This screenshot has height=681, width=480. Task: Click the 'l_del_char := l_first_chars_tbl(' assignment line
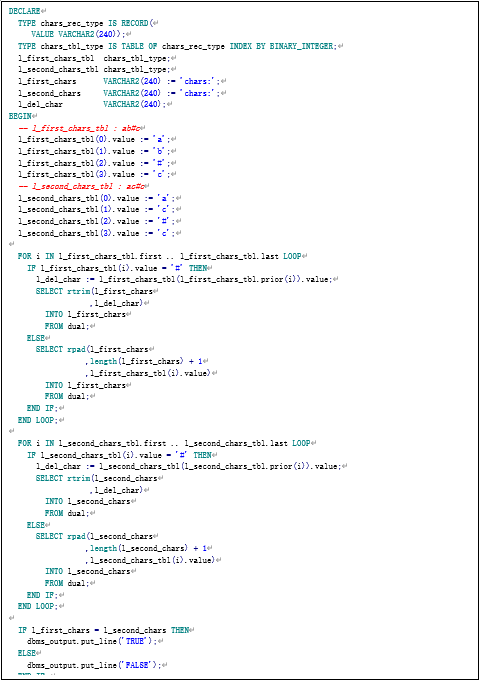184,280
